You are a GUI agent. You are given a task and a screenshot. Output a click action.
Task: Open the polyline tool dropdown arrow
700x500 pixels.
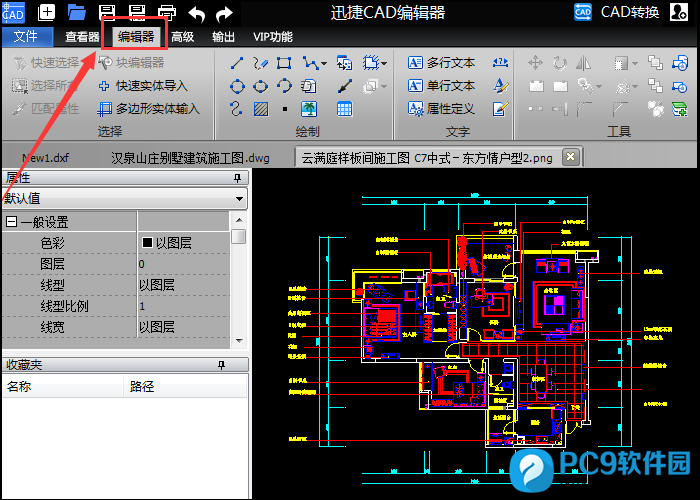323,63
